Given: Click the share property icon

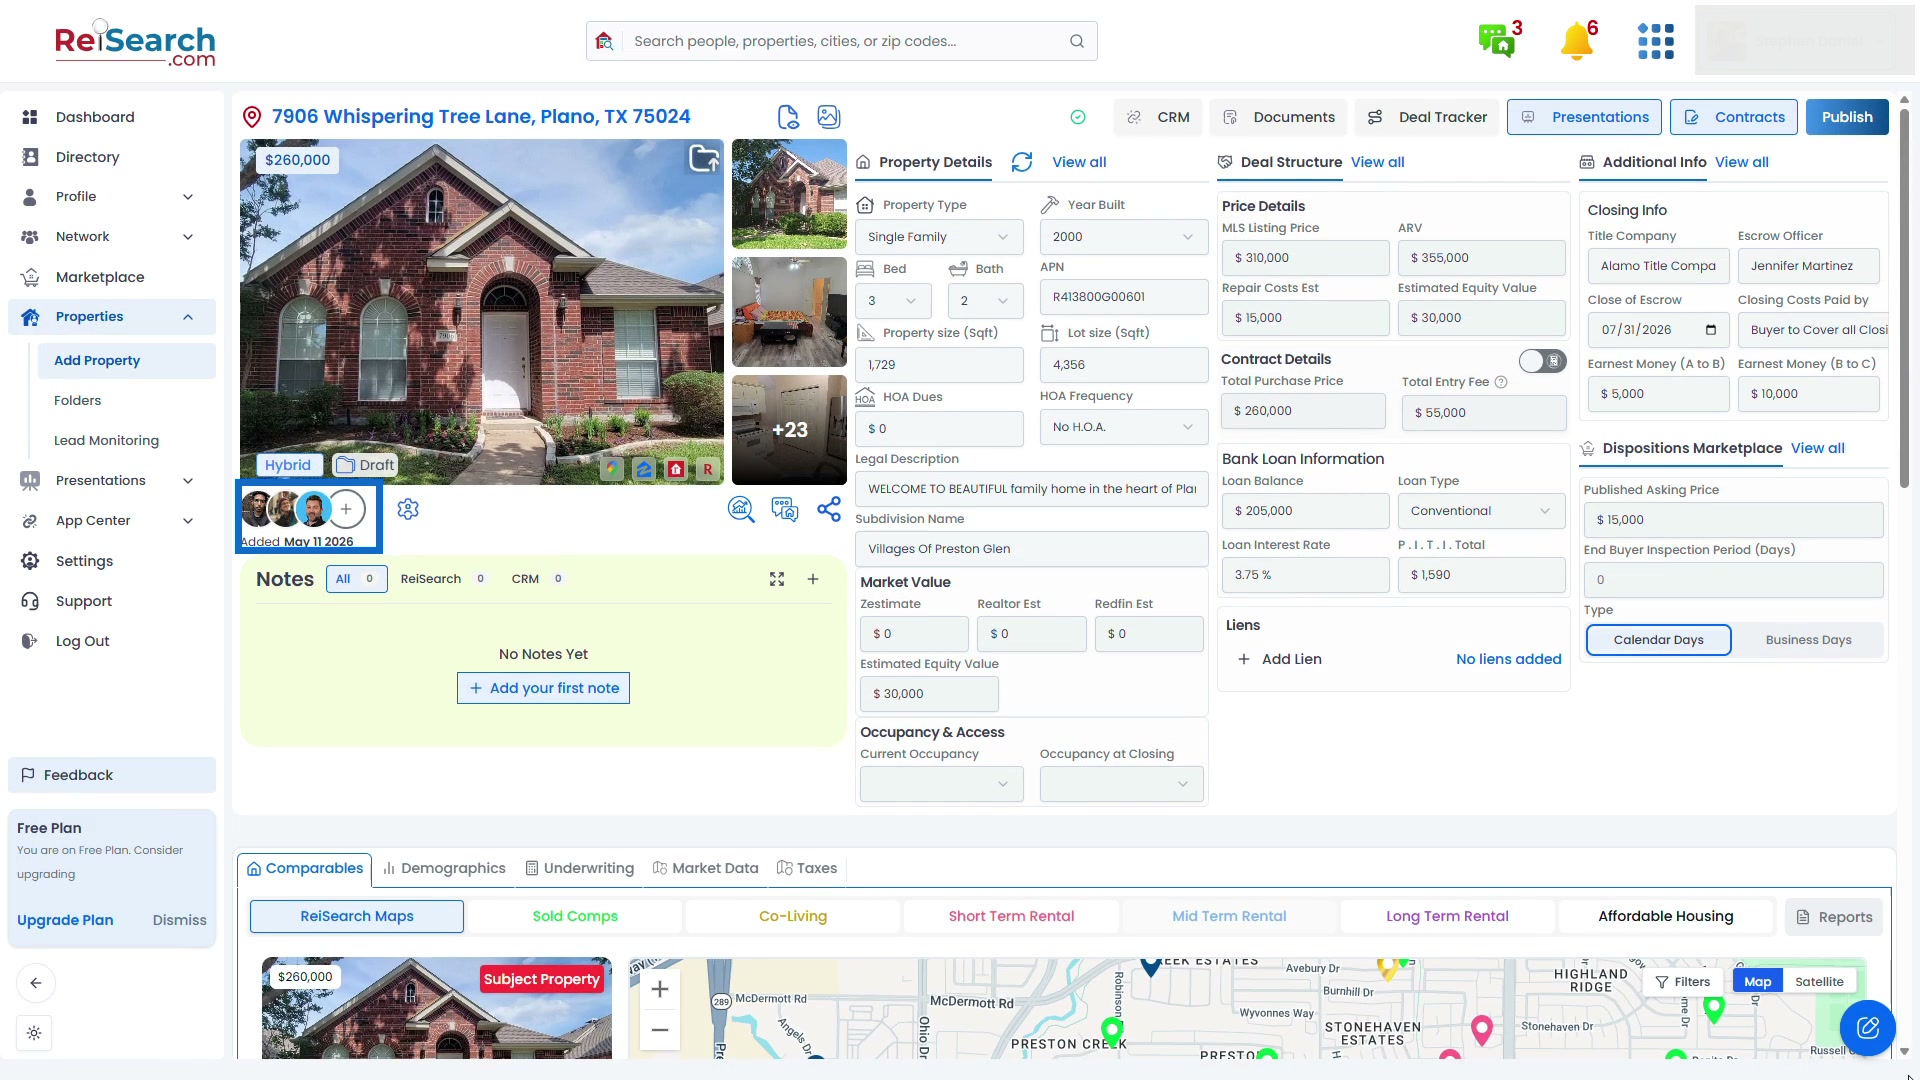Looking at the screenshot, I should point(829,509).
